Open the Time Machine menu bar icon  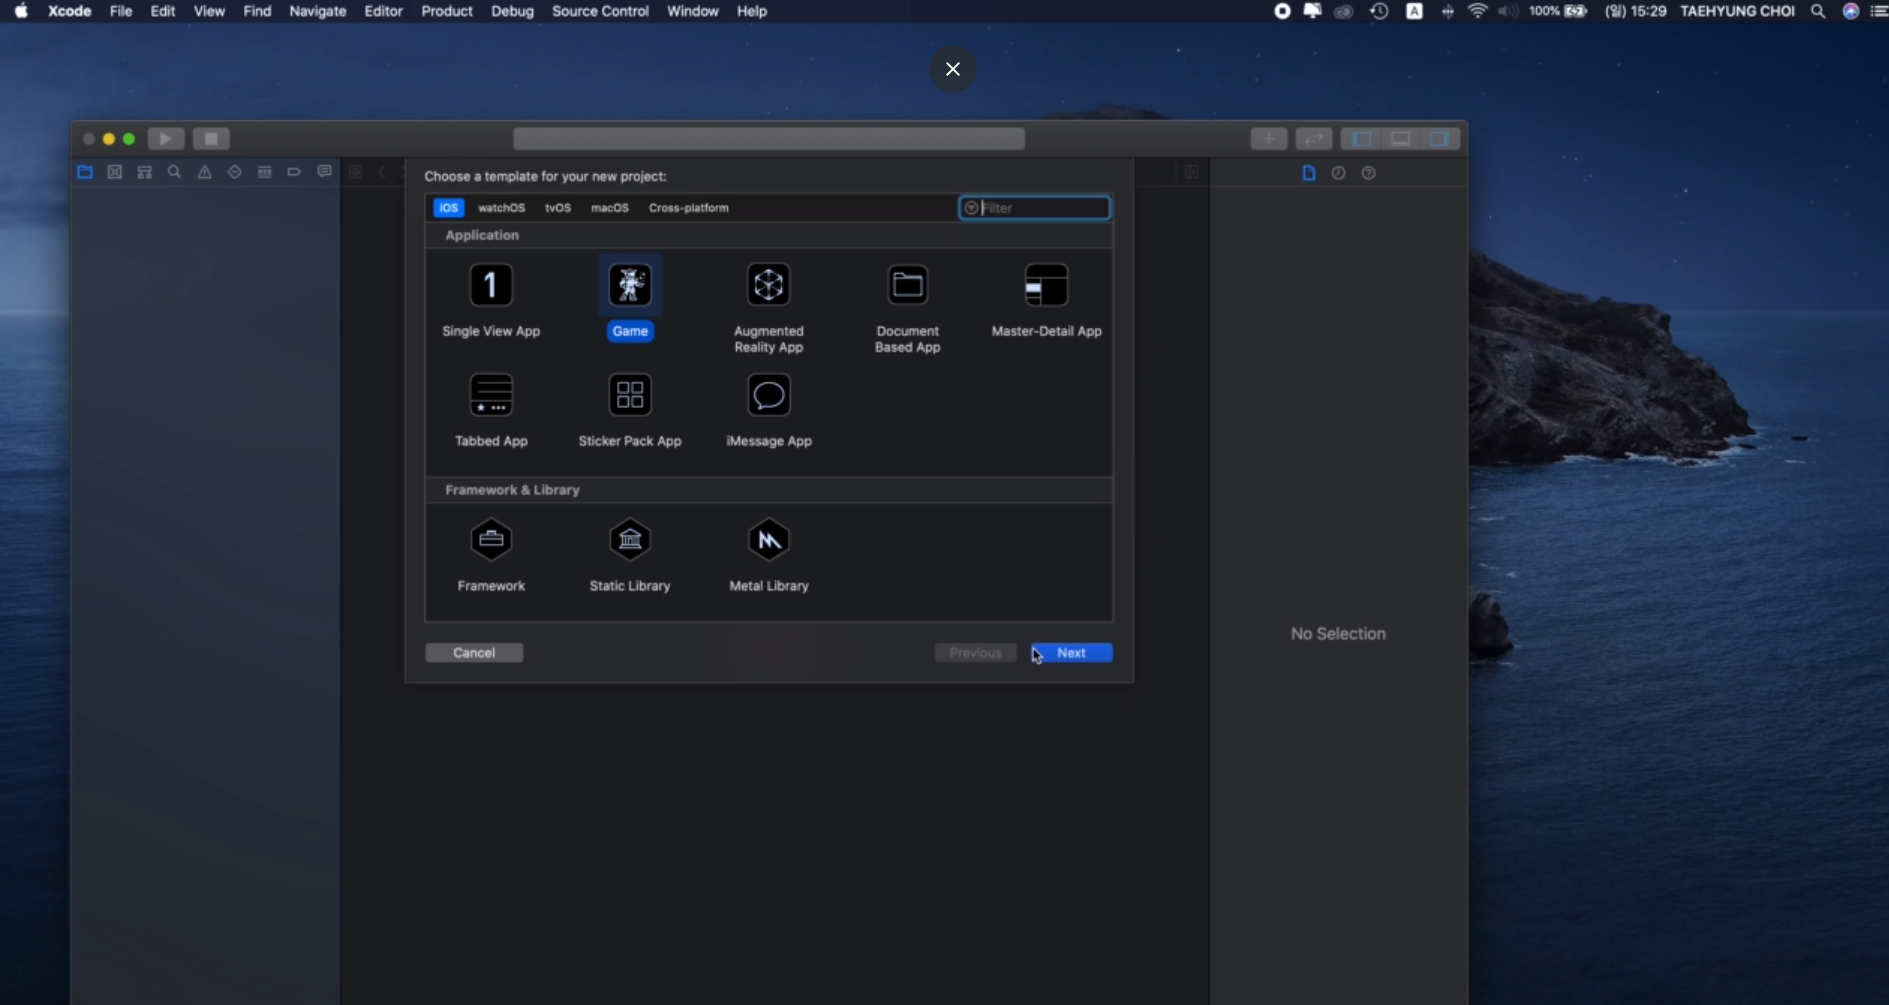click(1379, 11)
